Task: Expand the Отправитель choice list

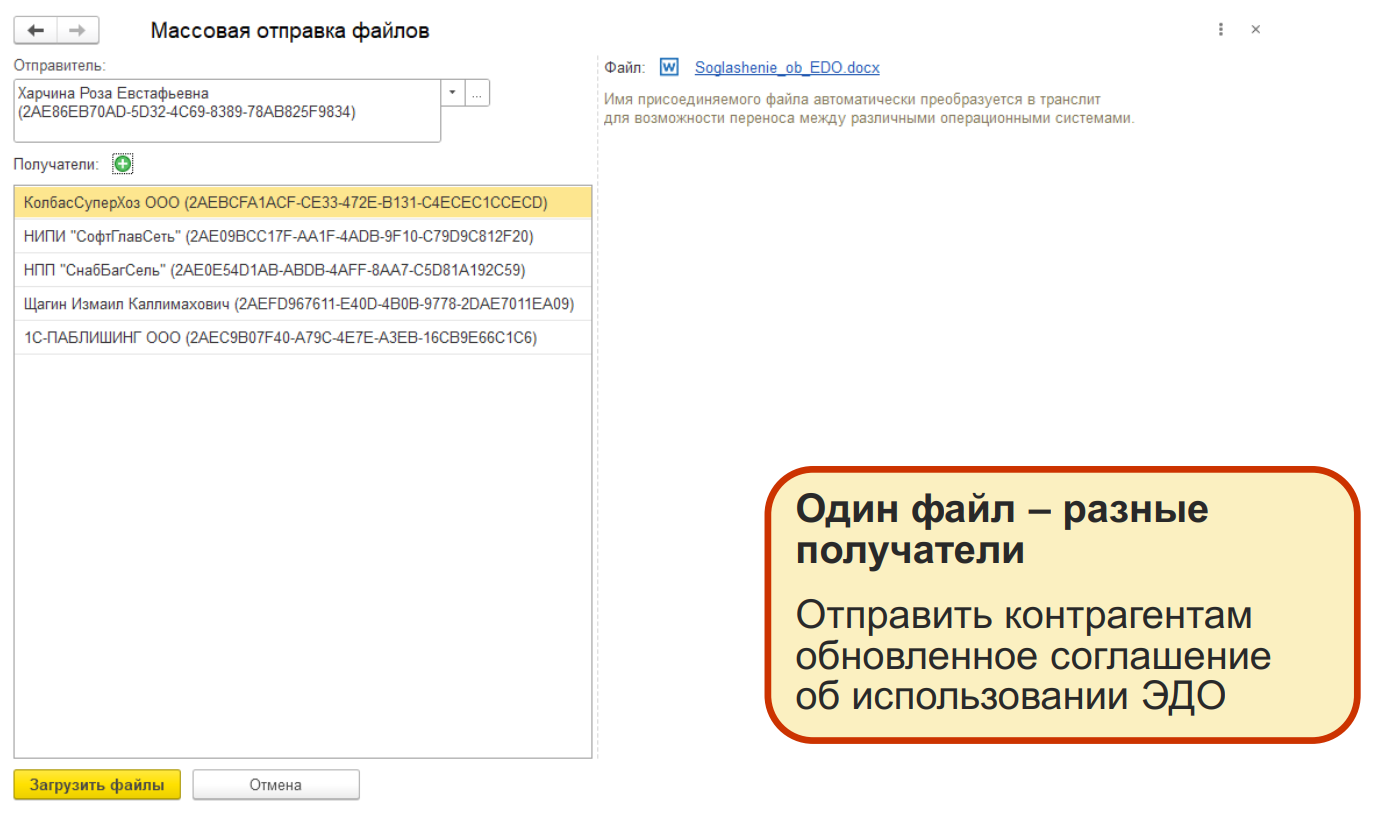Action: (452, 92)
